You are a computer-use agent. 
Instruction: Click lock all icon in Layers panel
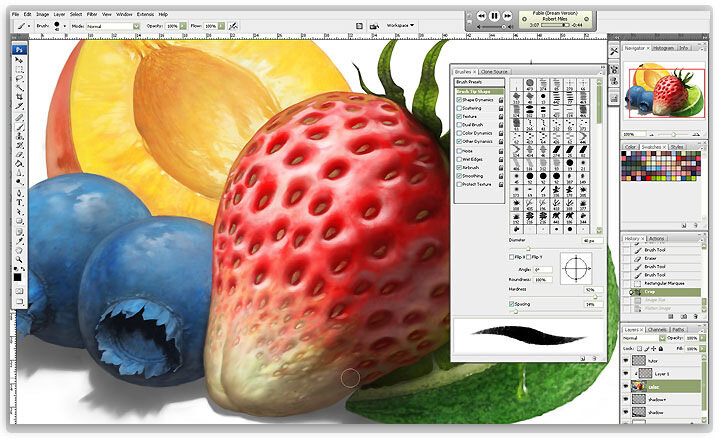660,349
